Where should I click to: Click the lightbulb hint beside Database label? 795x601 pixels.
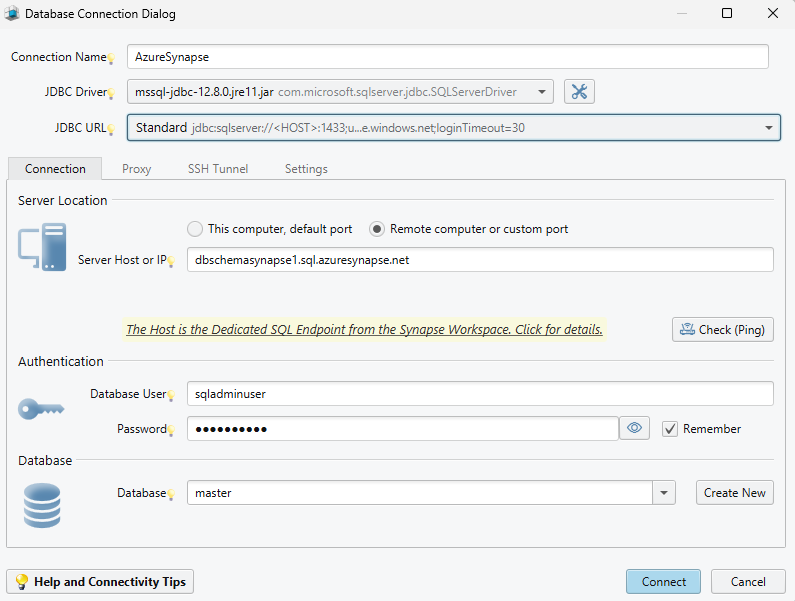point(171,495)
